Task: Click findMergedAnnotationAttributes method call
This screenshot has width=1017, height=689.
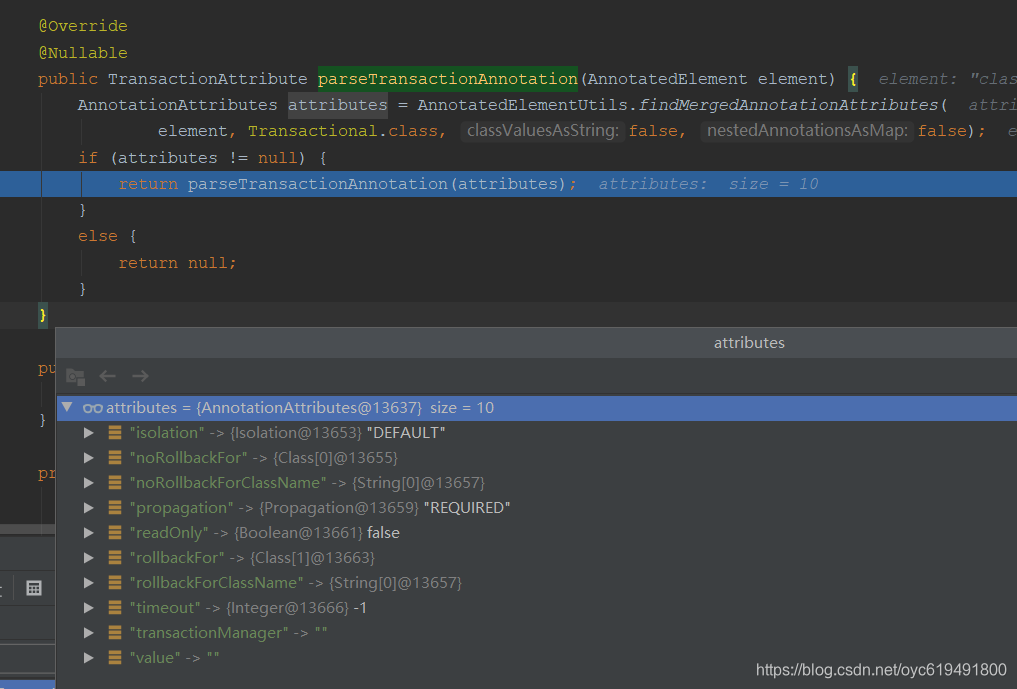Action: (x=788, y=105)
